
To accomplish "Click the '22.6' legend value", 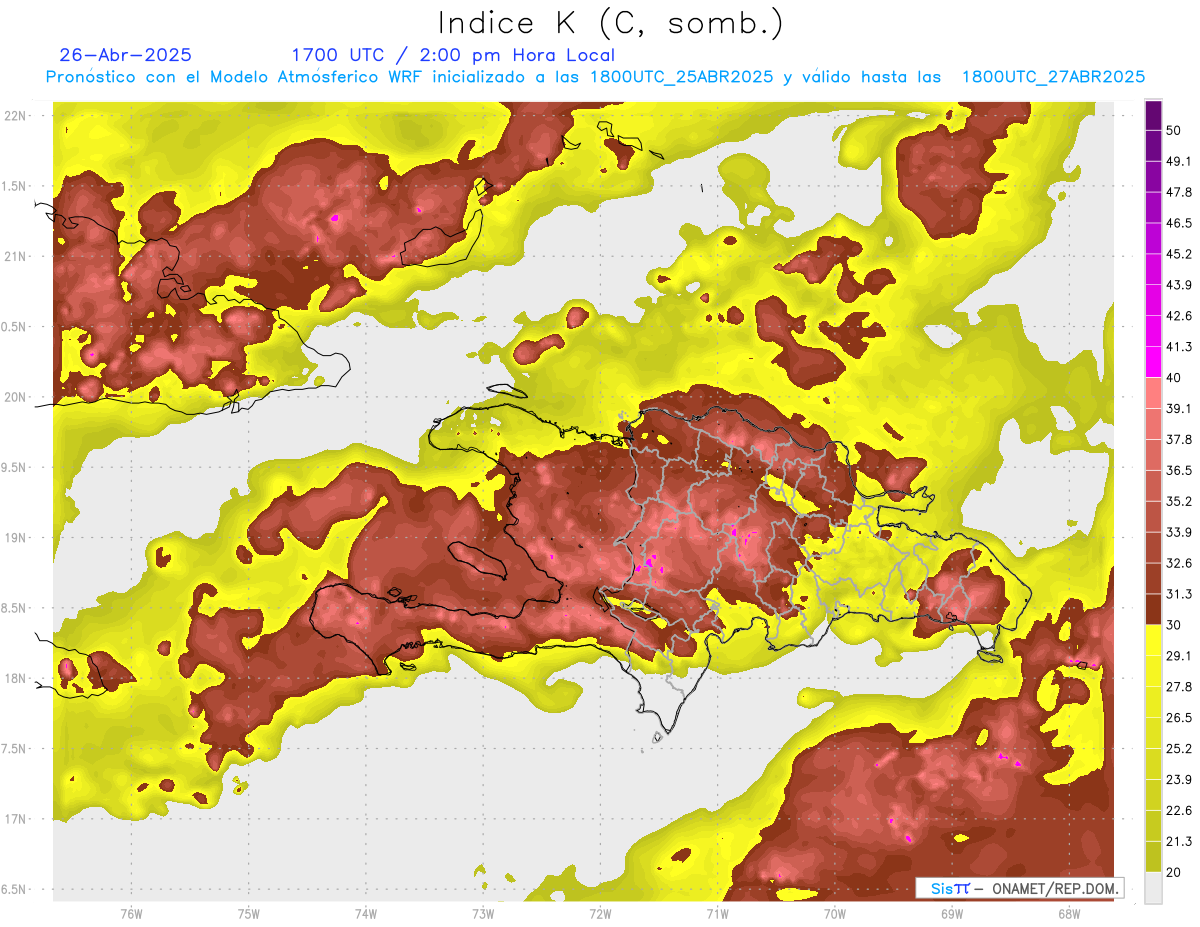I will 1179,810.
